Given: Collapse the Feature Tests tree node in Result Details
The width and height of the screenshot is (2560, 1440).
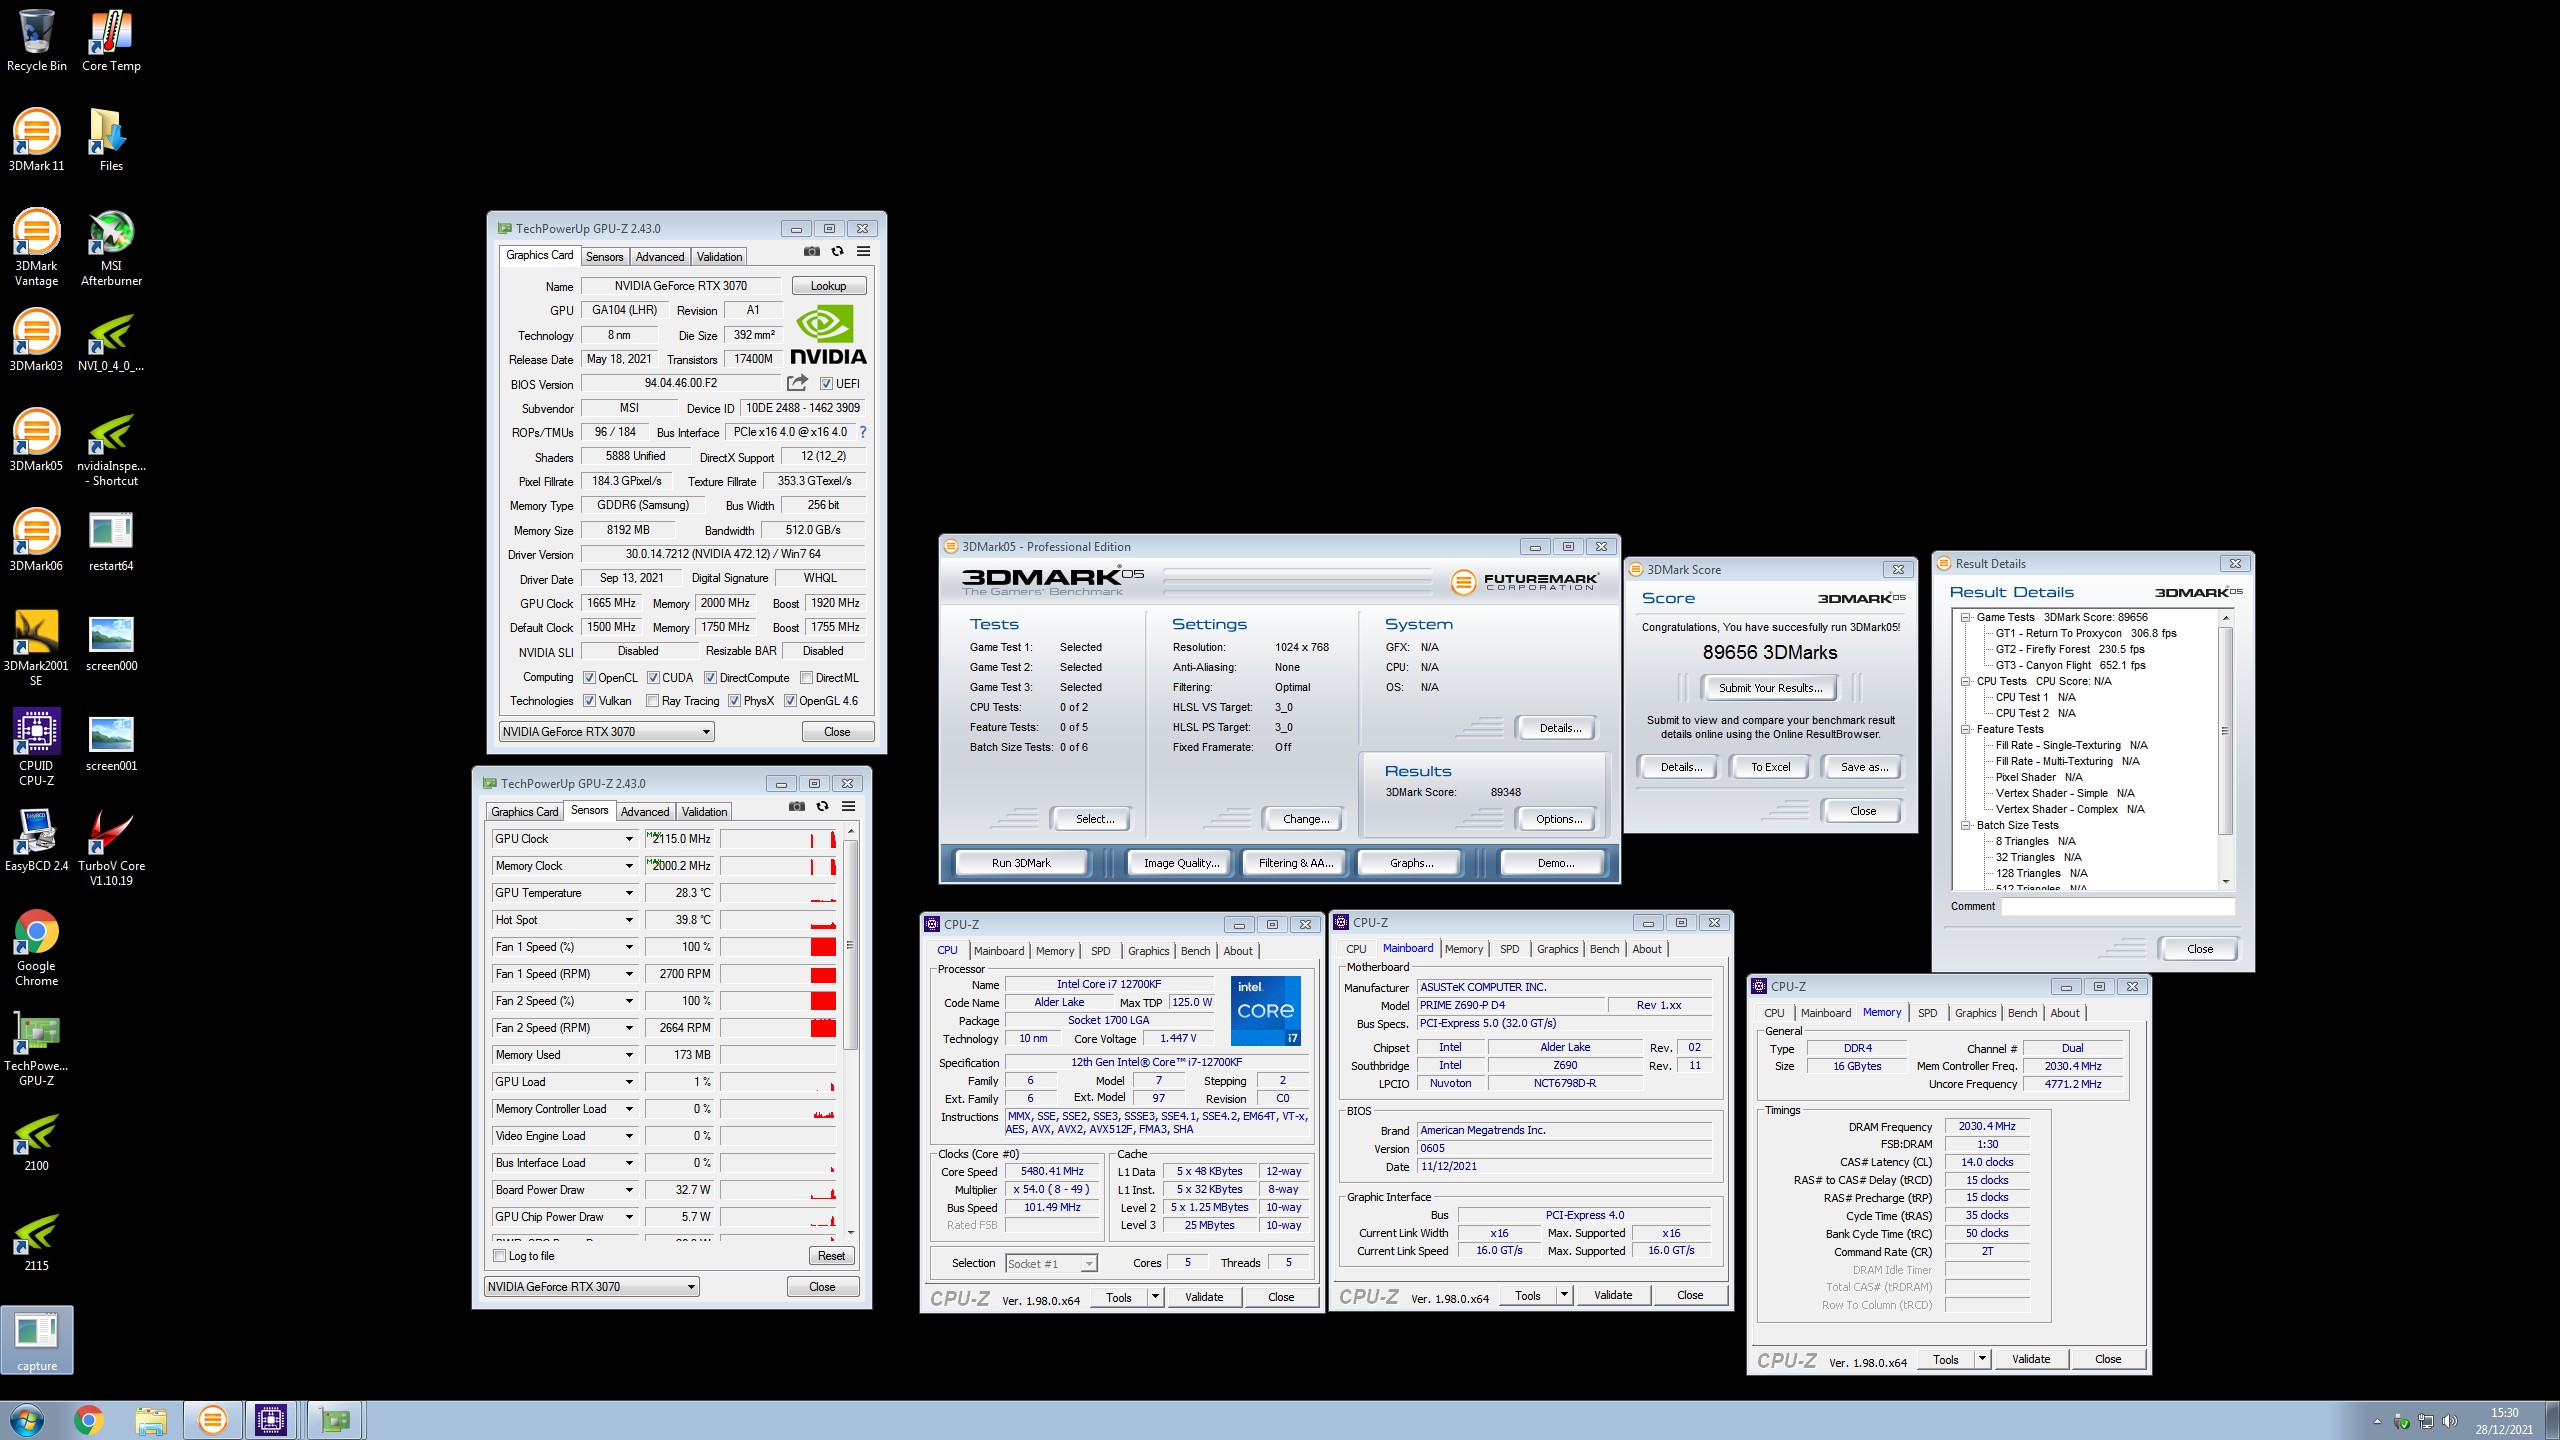Looking at the screenshot, I should (1965, 729).
